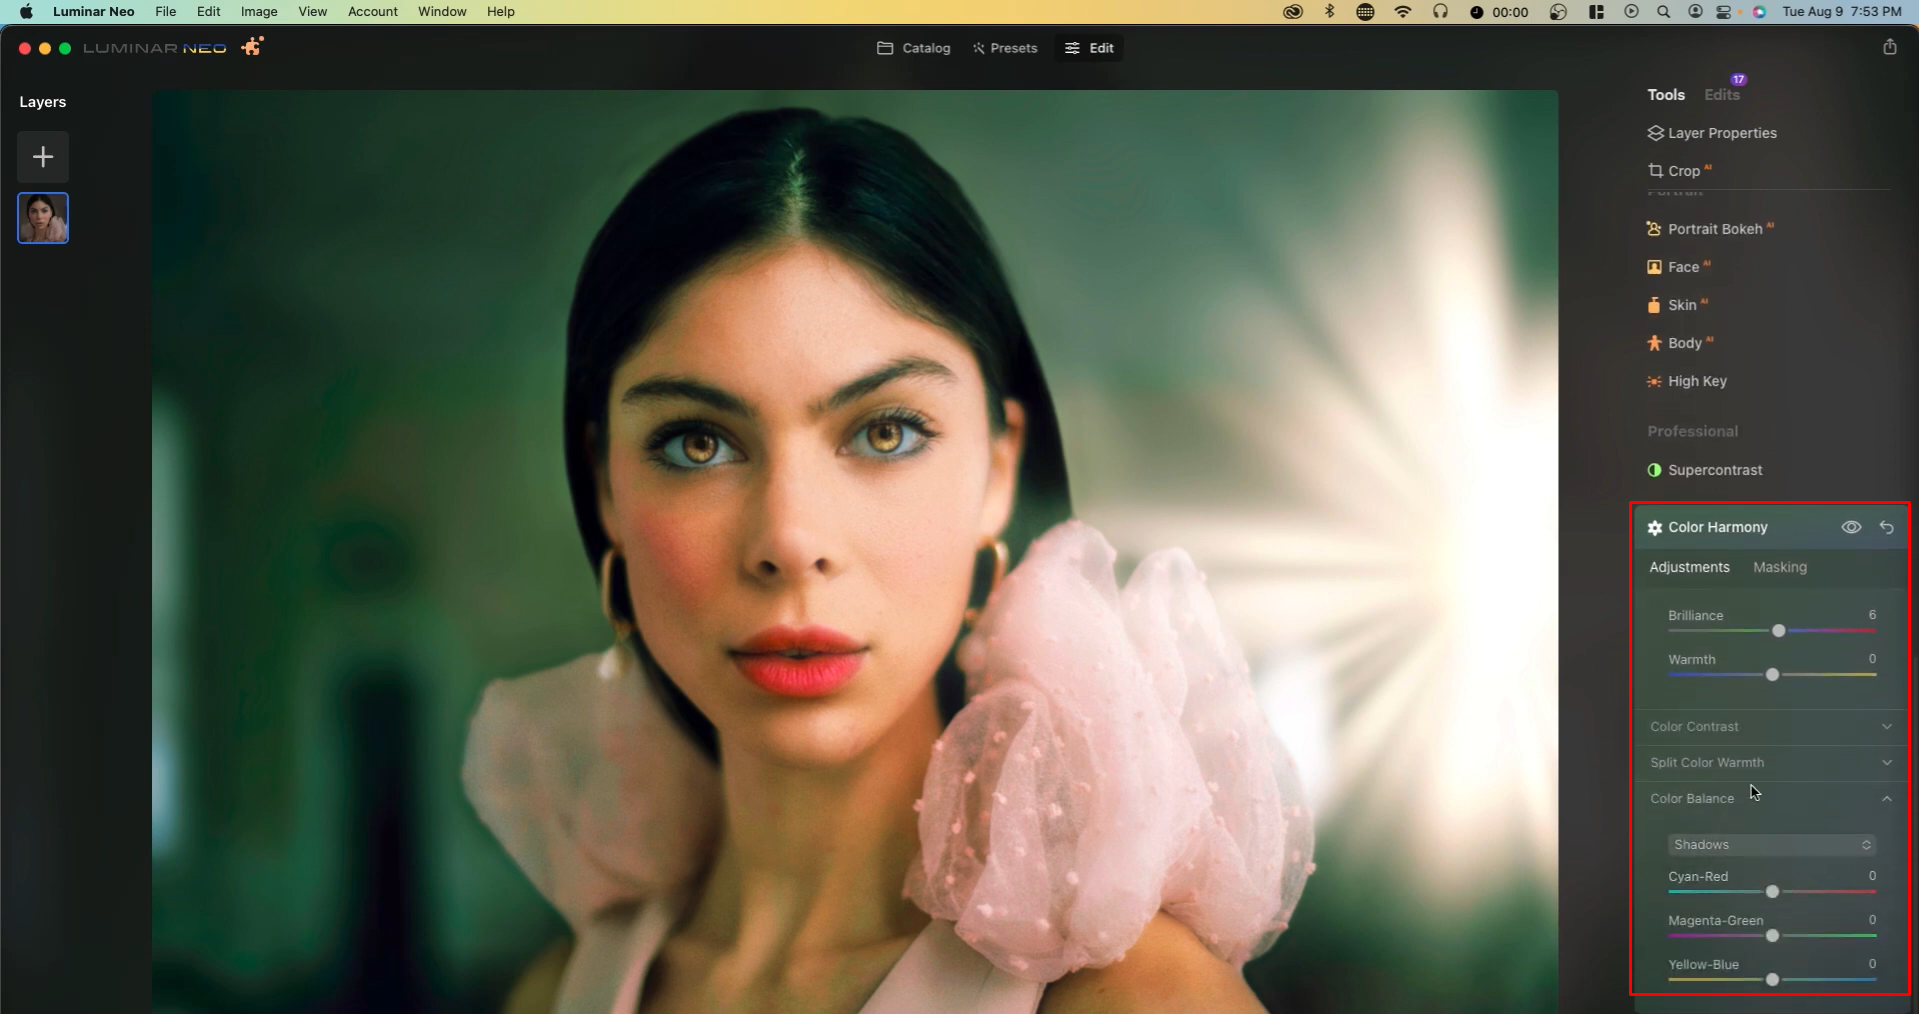The image size is (1919, 1014).
Task: Collapse the Color Balance section
Action: coord(1771,799)
